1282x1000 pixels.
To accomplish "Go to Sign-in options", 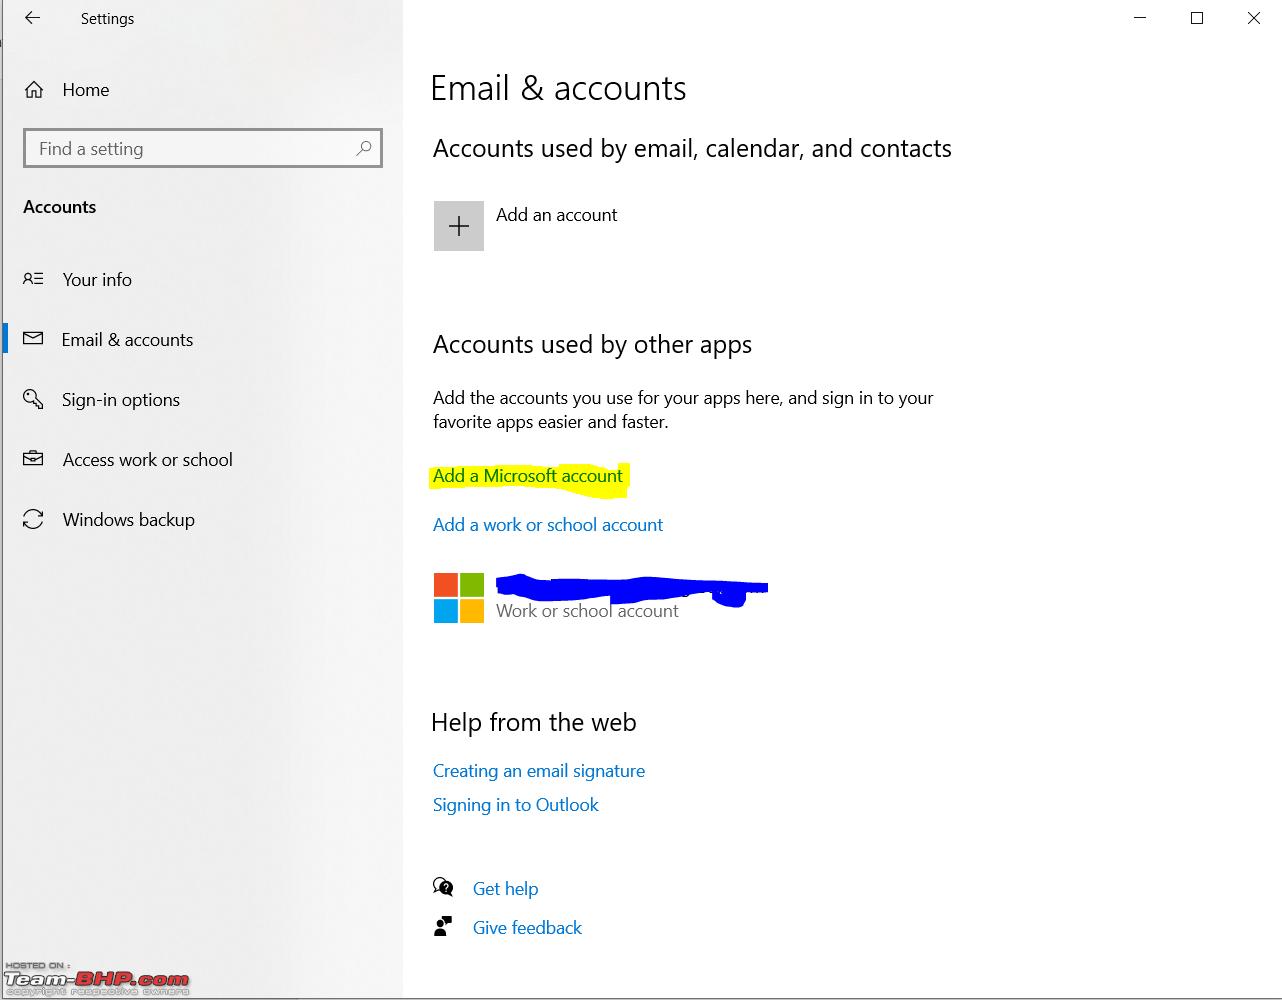I will (x=121, y=400).
